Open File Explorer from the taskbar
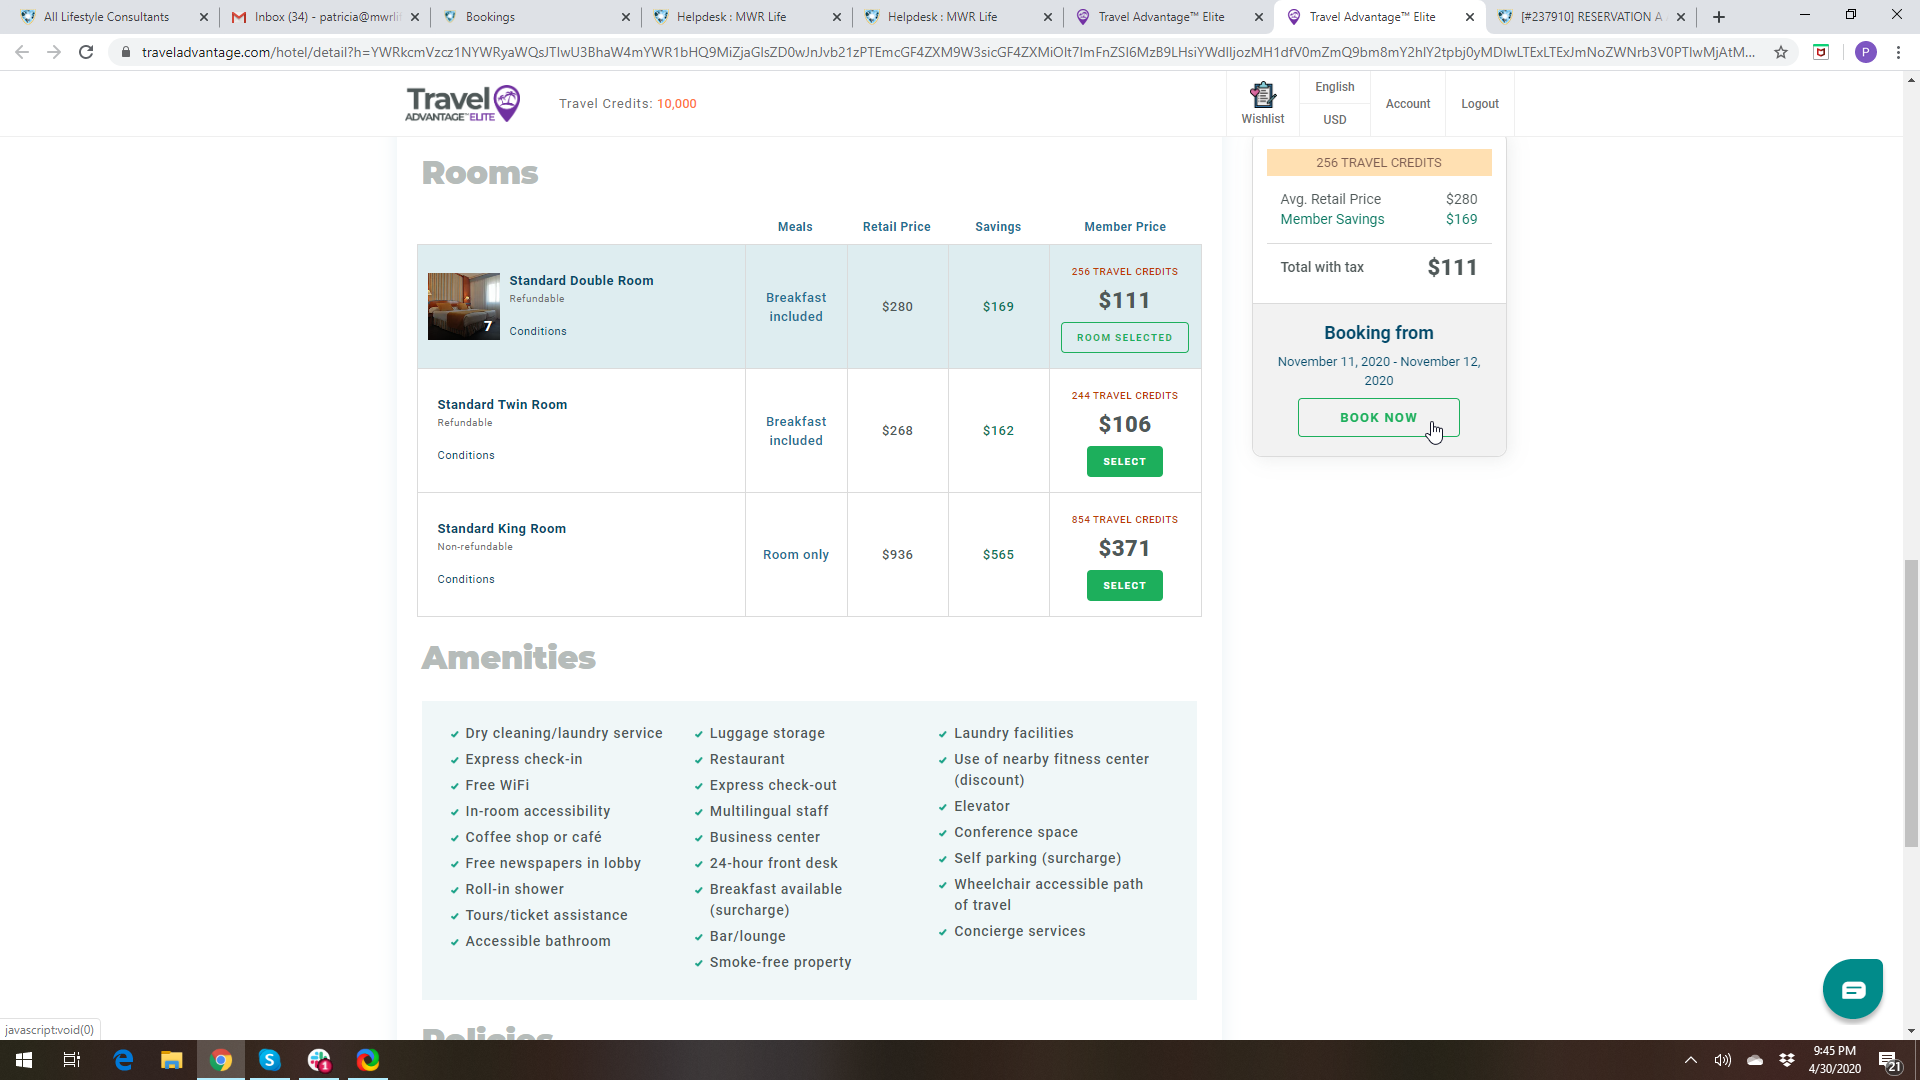The width and height of the screenshot is (1920, 1080). pyautogui.click(x=172, y=1060)
